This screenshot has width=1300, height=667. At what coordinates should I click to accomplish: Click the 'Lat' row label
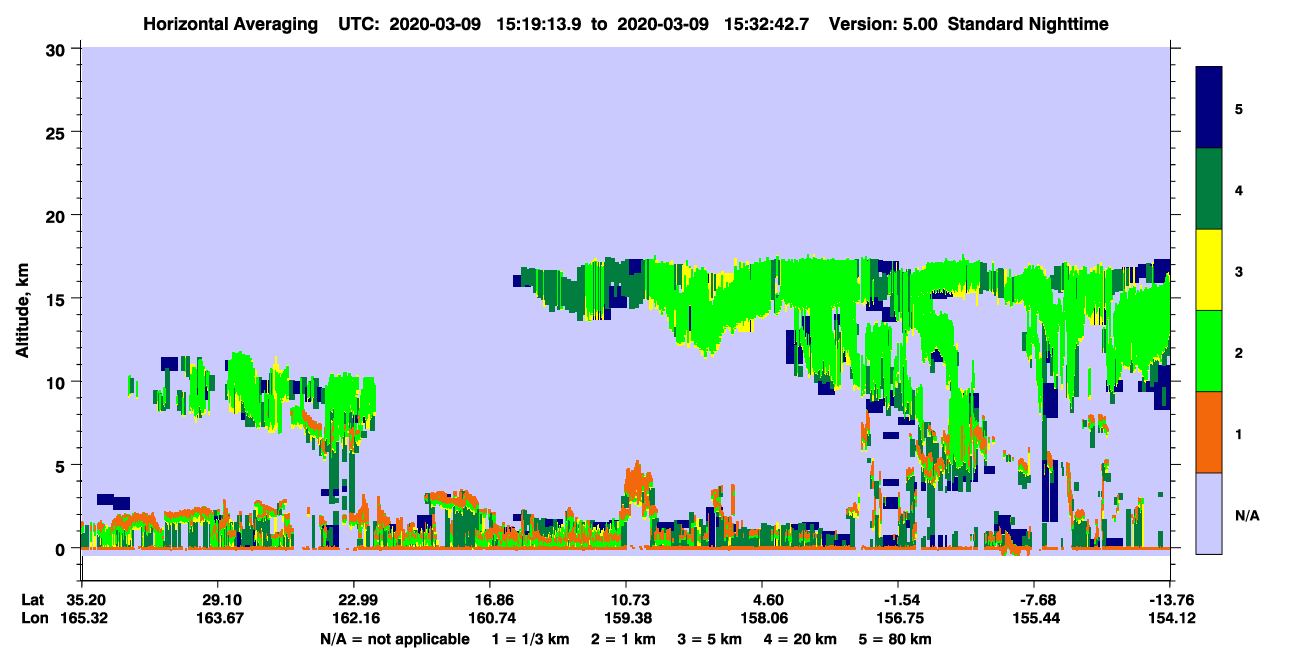(x=32, y=600)
